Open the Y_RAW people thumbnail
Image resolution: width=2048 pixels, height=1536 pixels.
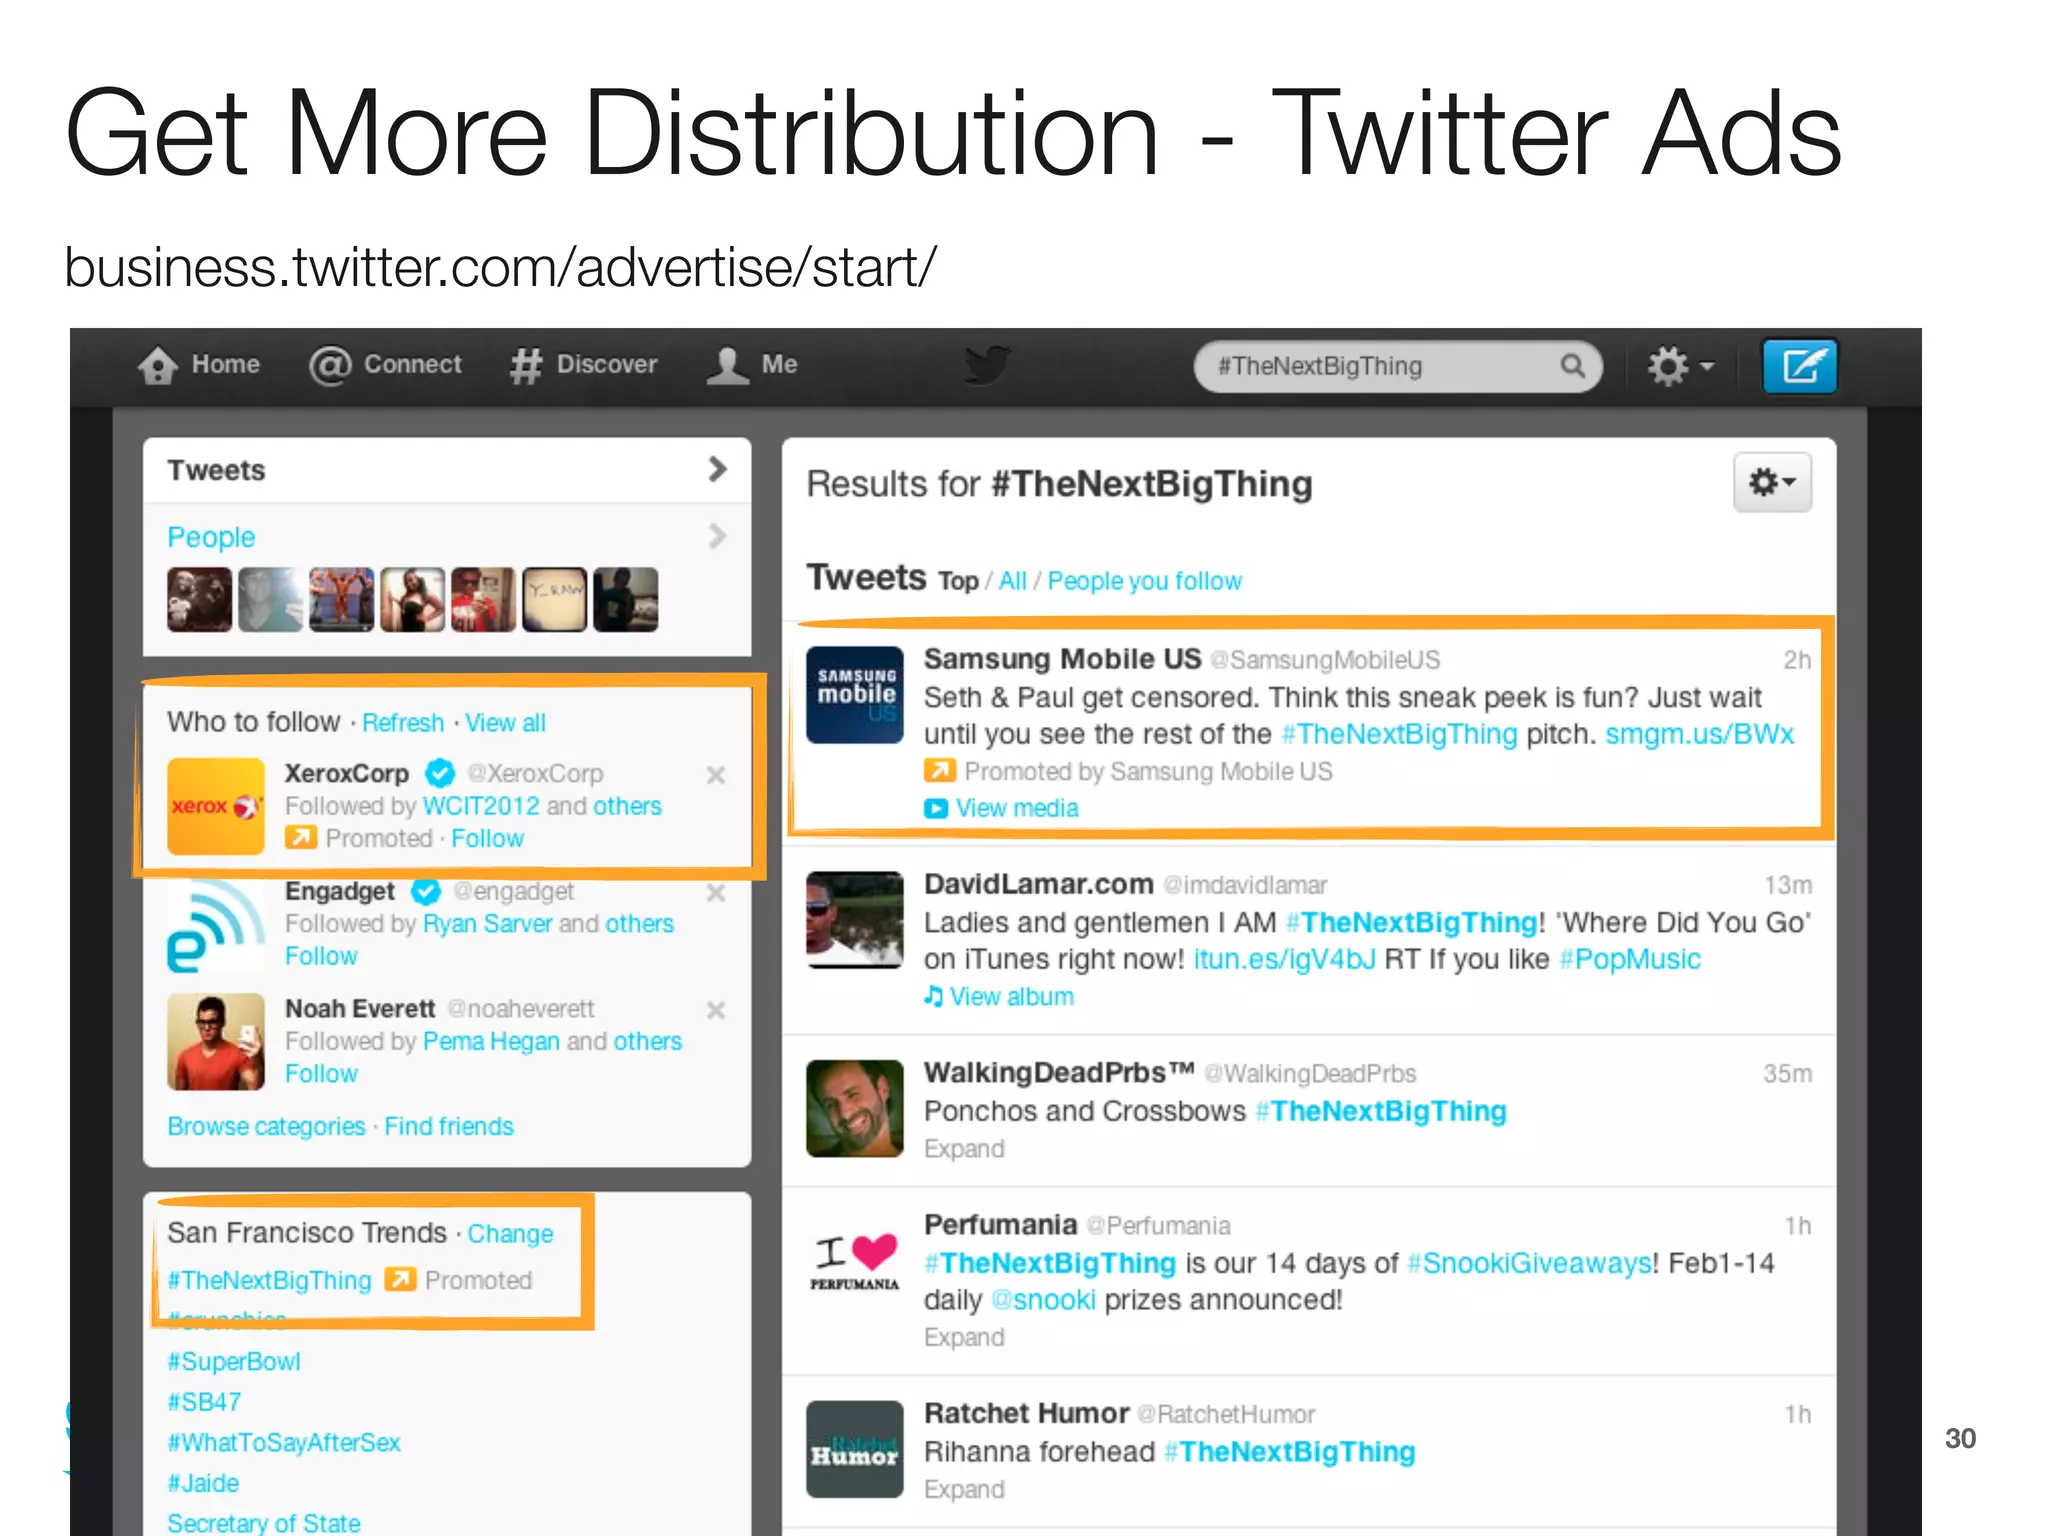(x=554, y=599)
